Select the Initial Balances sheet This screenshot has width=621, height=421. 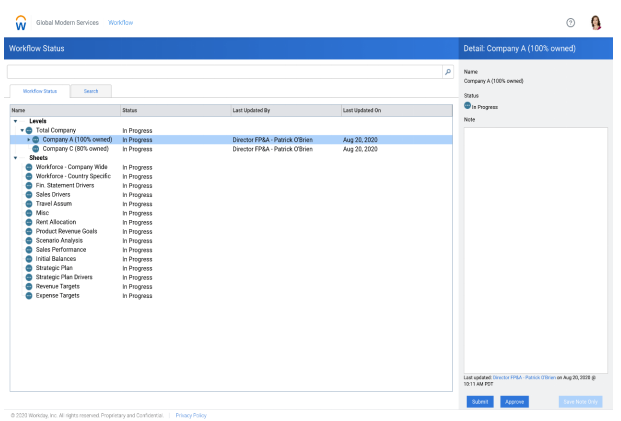pos(56,259)
